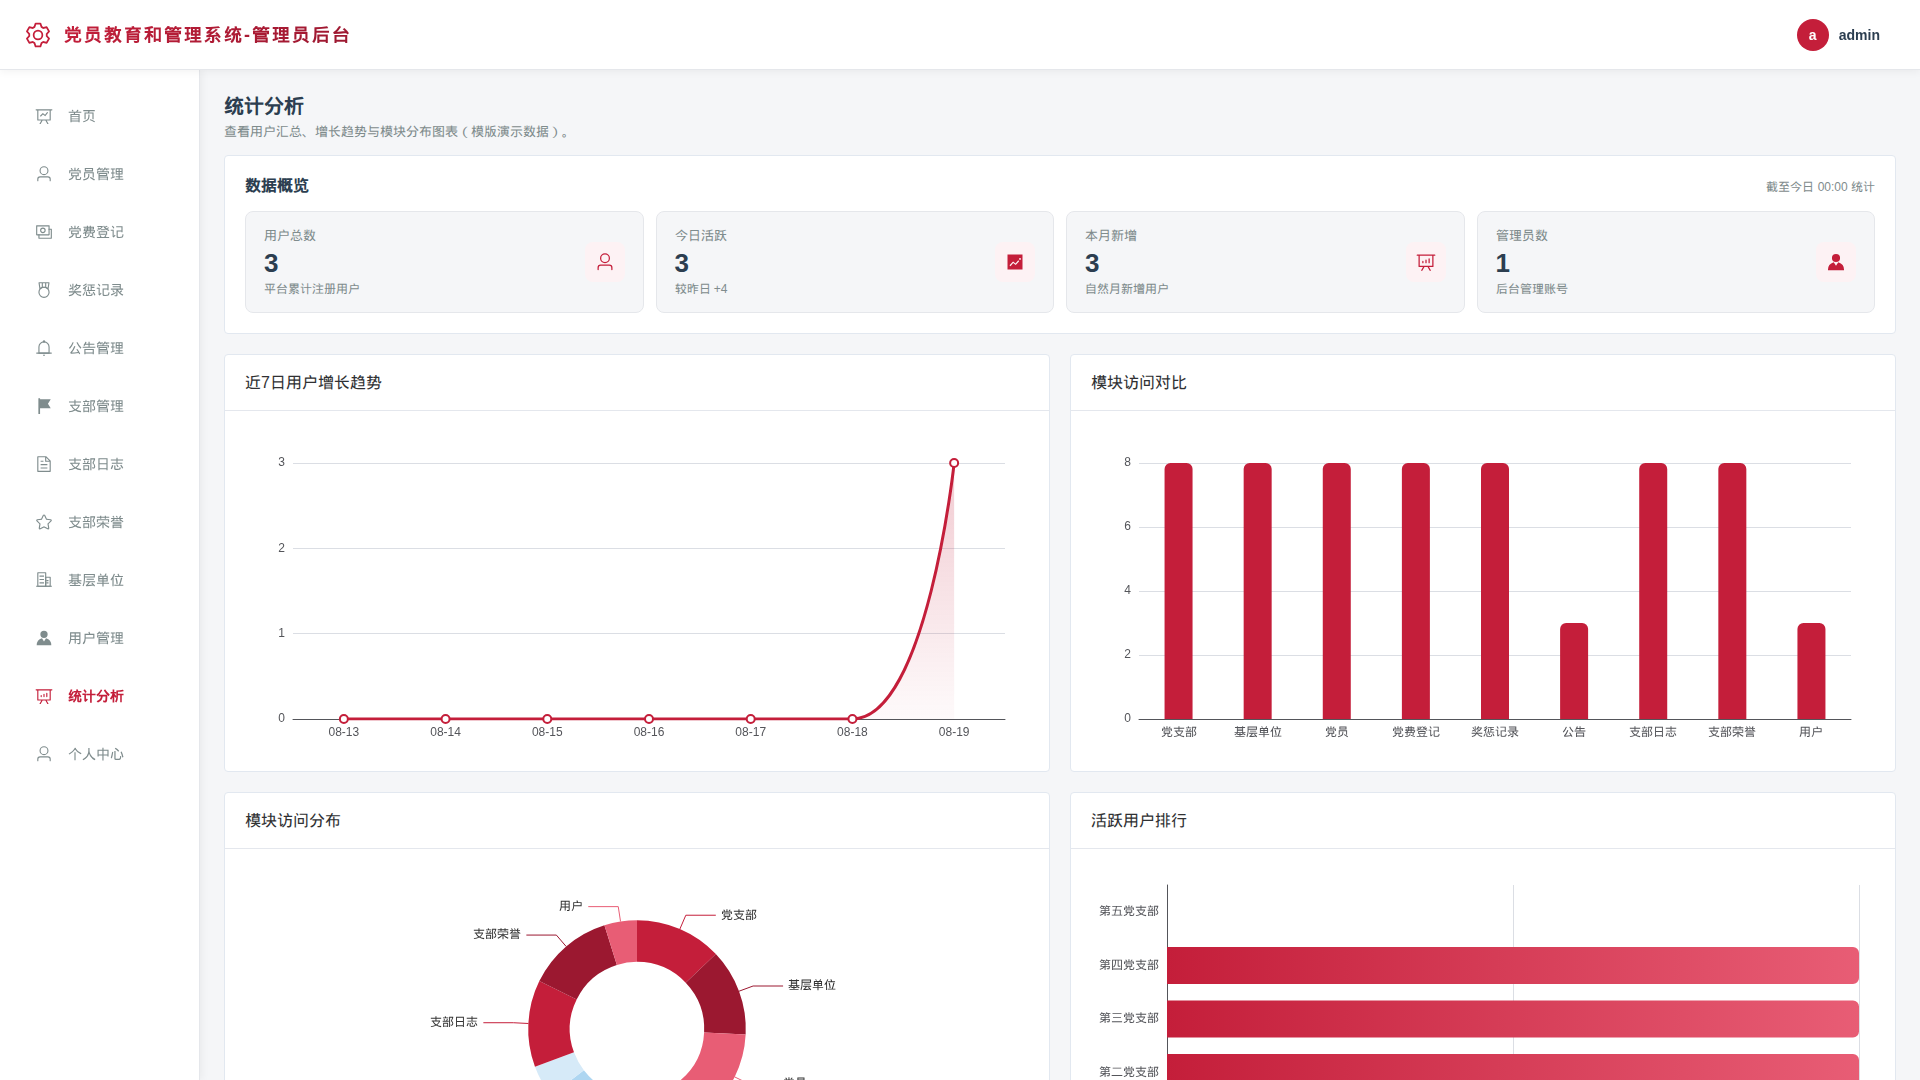This screenshot has width=1920, height=1080.
Task: Open 支部荣誉 menu entry
Action: tap(100, 522)
